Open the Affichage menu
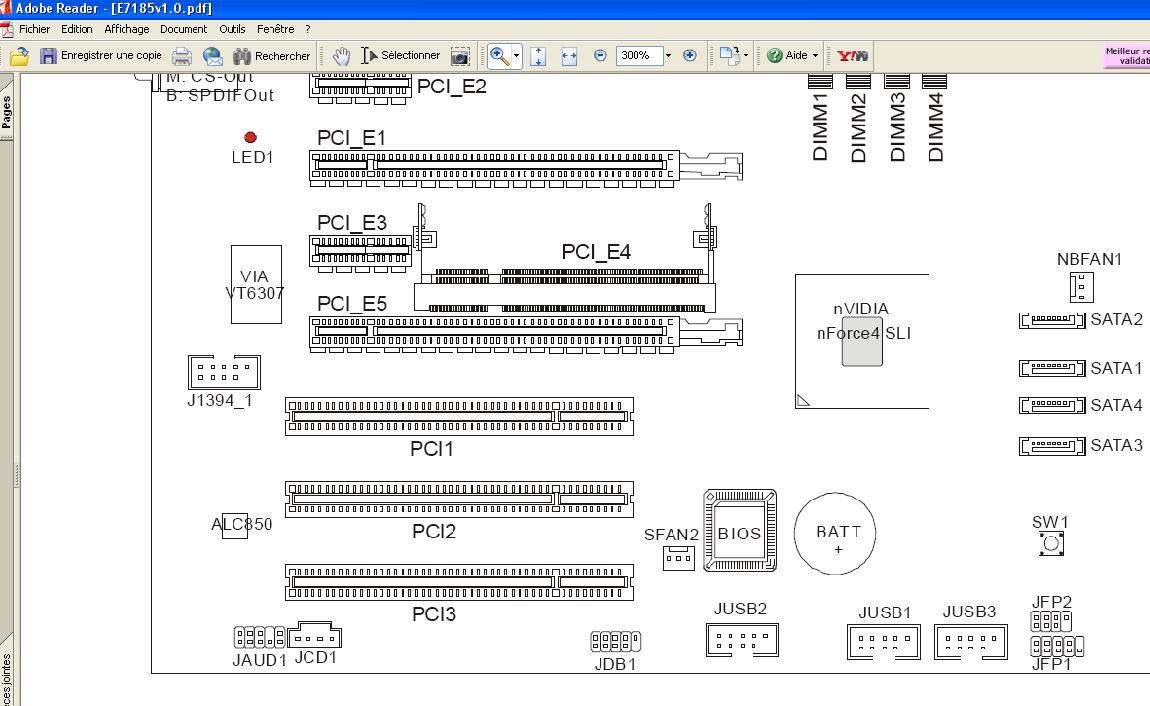The height and width of the screenshot is (706, 1150). [x=126, y=29]
